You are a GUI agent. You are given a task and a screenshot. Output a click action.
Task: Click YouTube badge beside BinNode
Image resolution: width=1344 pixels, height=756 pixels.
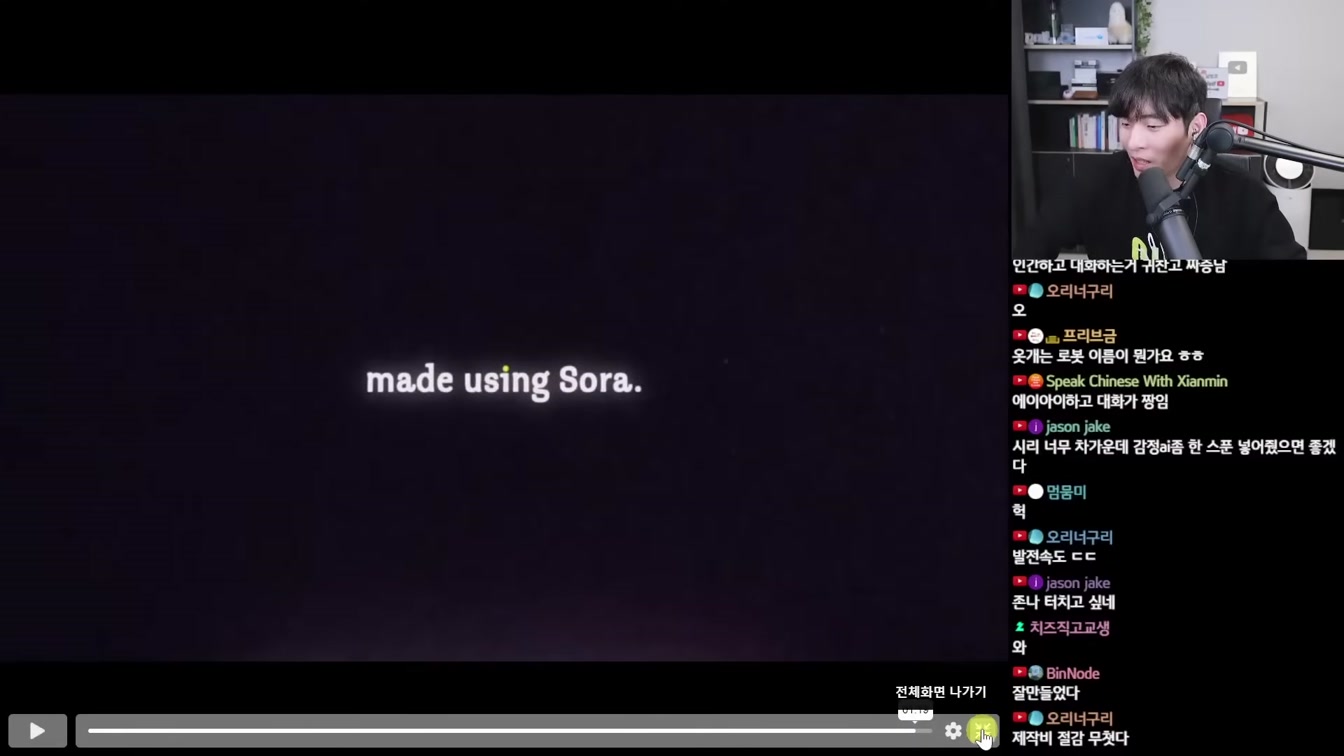pos(1020,673)
